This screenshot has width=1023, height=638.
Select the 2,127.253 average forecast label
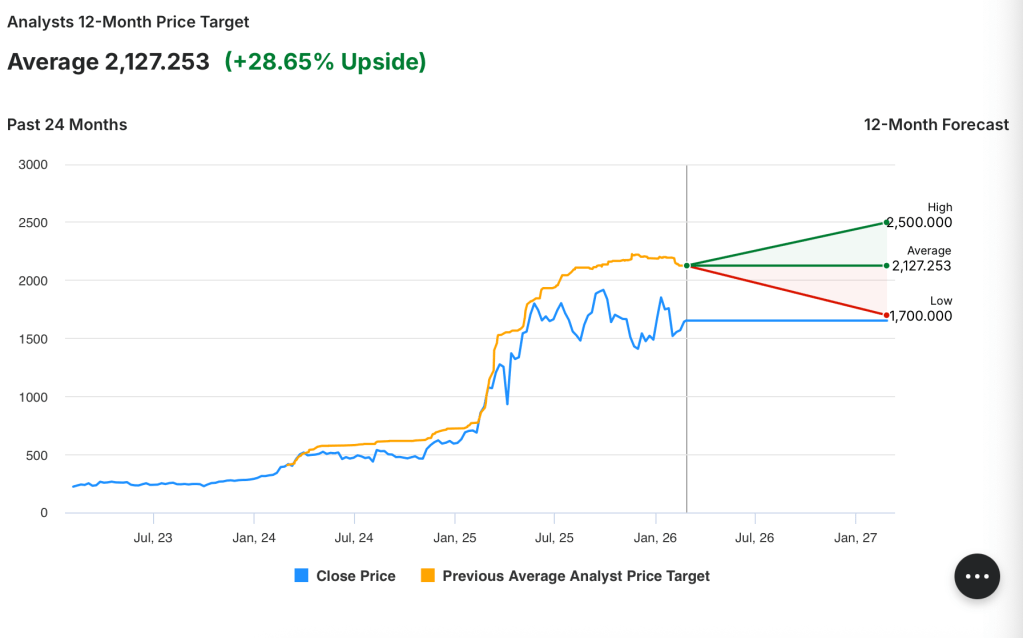pos(921,266)
